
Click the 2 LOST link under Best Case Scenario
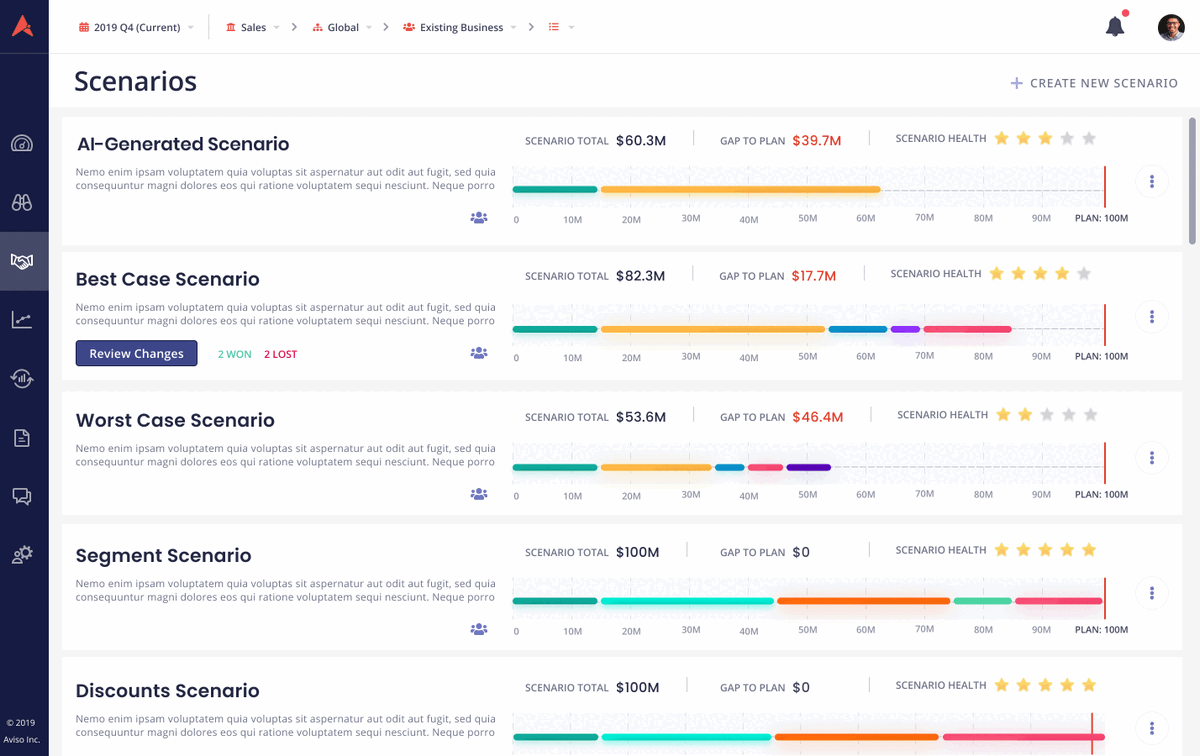pyautogui.click(x=280, y=353)
